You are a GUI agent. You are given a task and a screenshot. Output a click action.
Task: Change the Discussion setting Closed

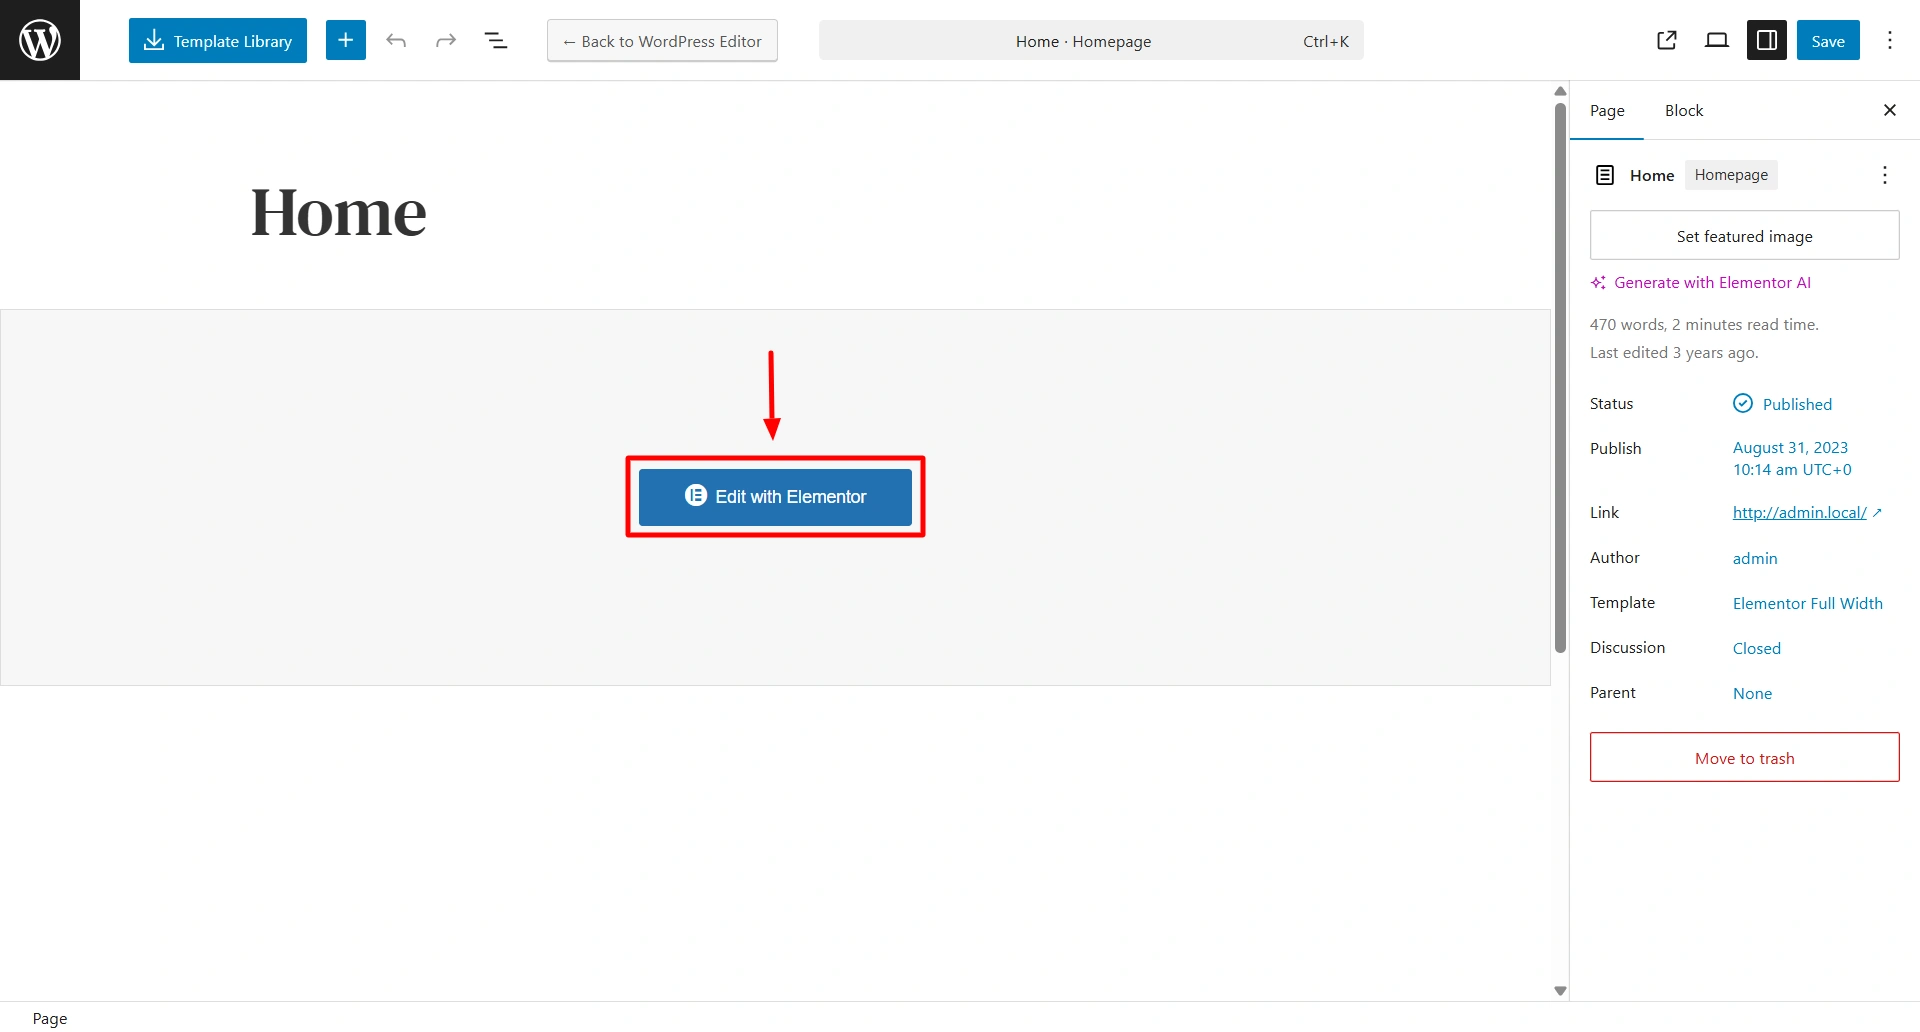click(1757, 648)
